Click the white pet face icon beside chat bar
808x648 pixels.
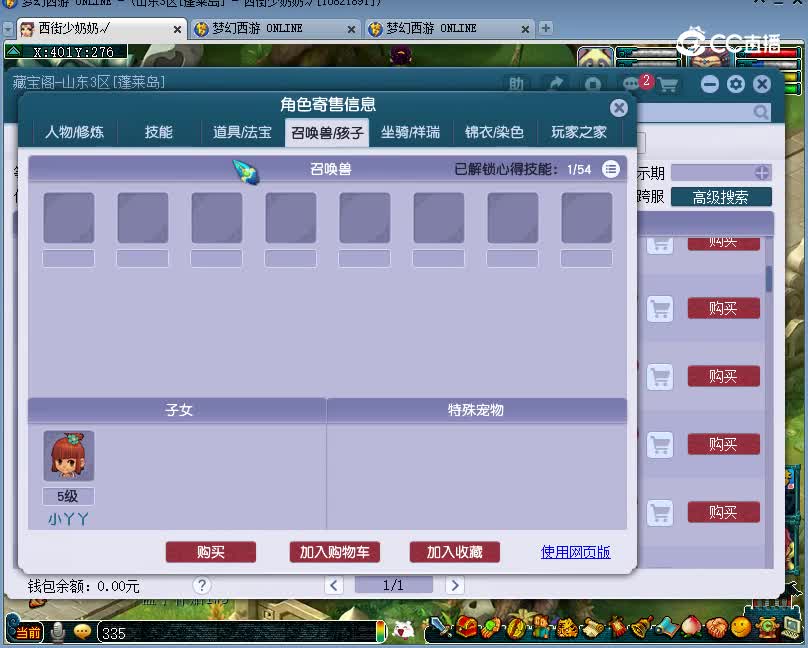pyautogui.click(x=403, y=630)
